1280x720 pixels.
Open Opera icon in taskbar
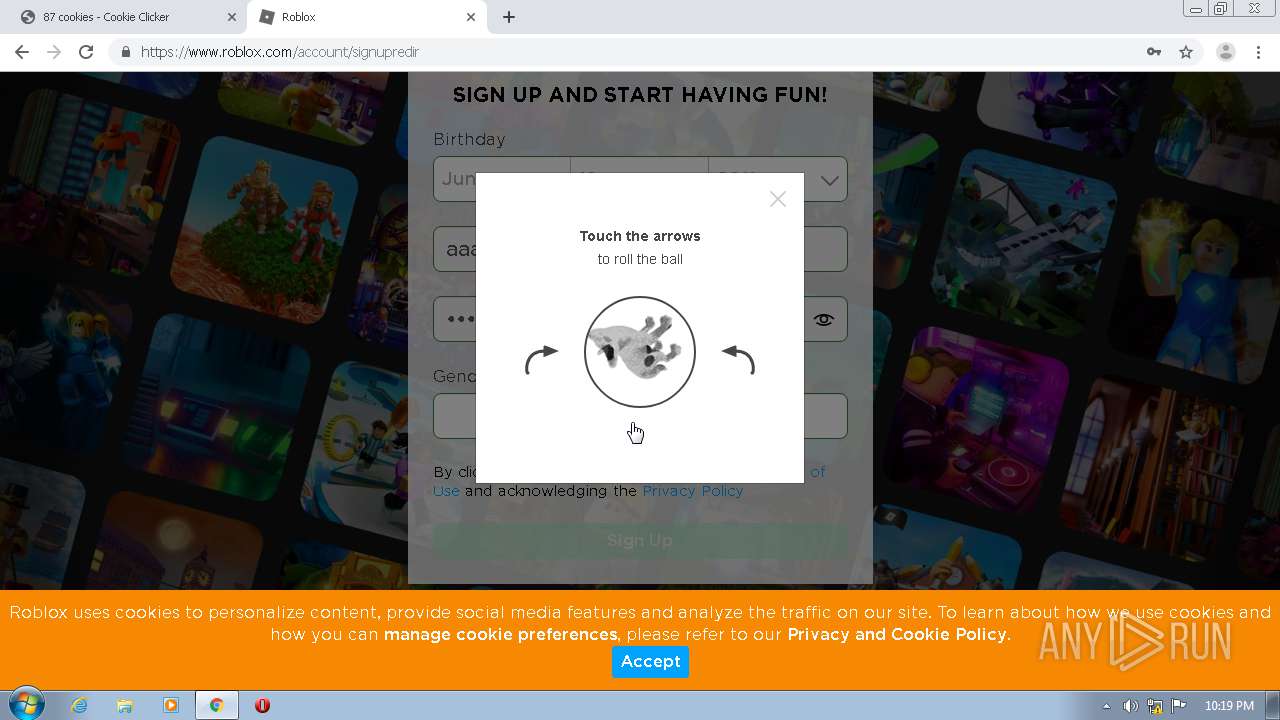tap(262, 706)
